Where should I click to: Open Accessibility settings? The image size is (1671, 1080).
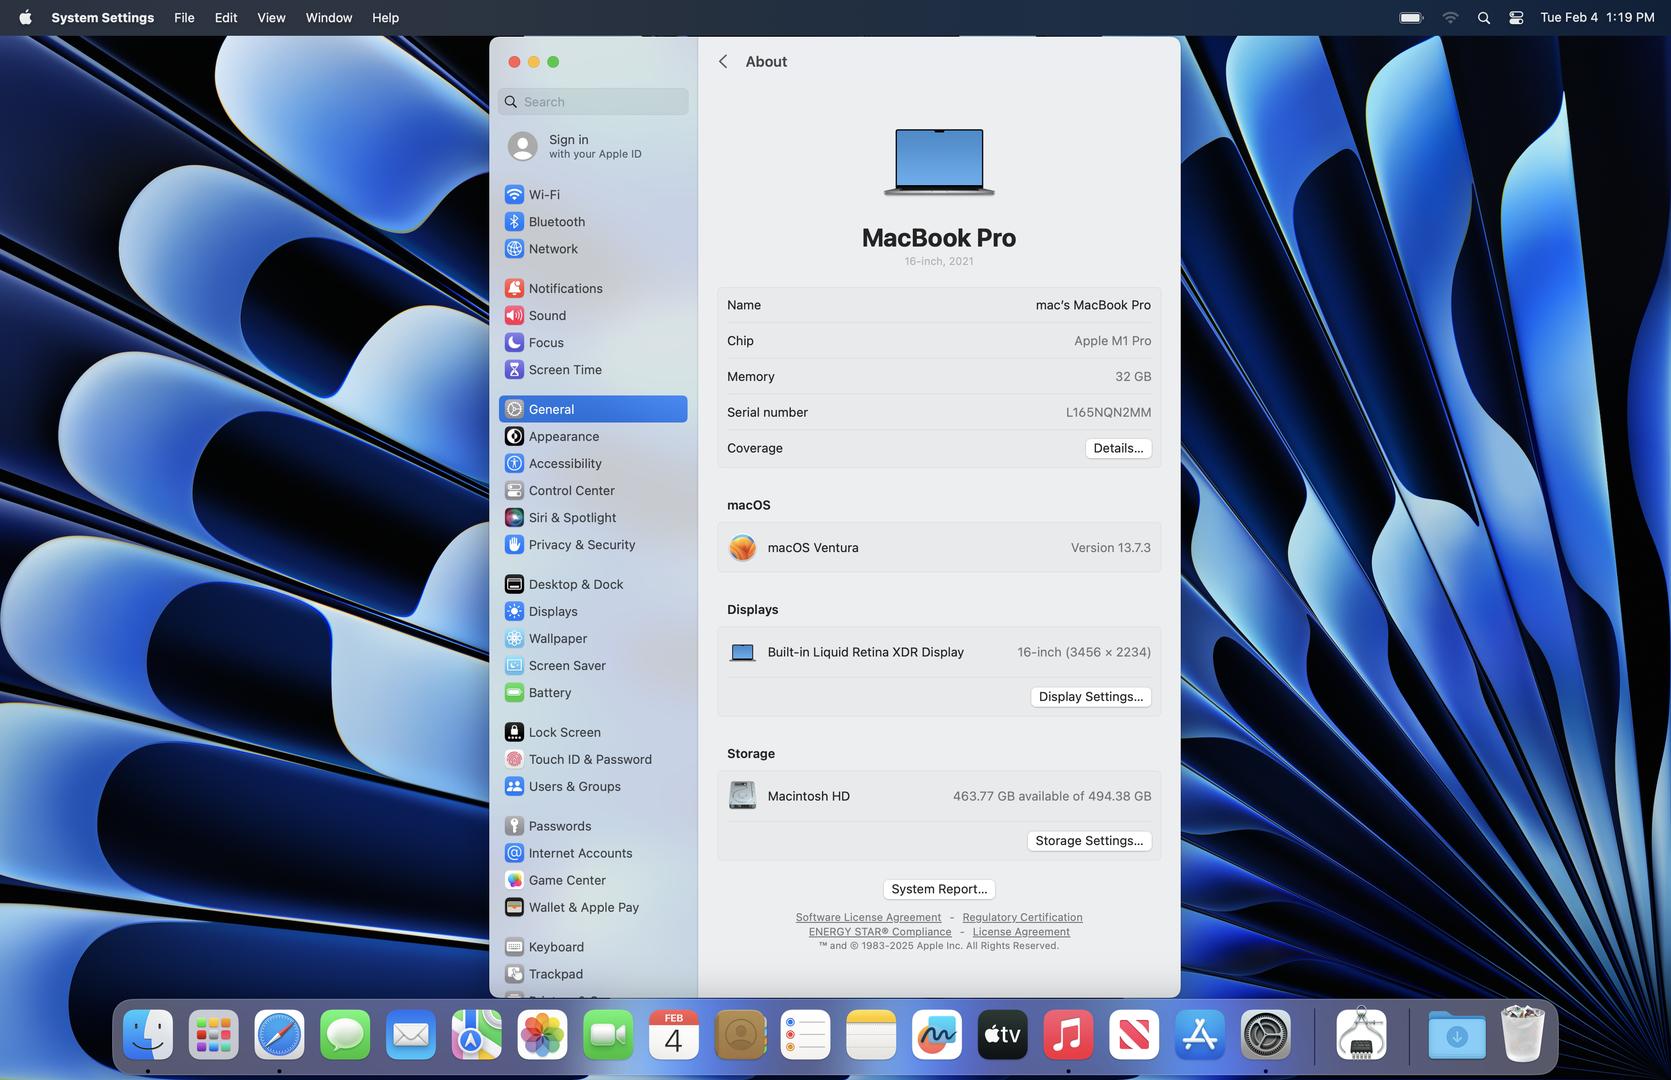[593, 463]
